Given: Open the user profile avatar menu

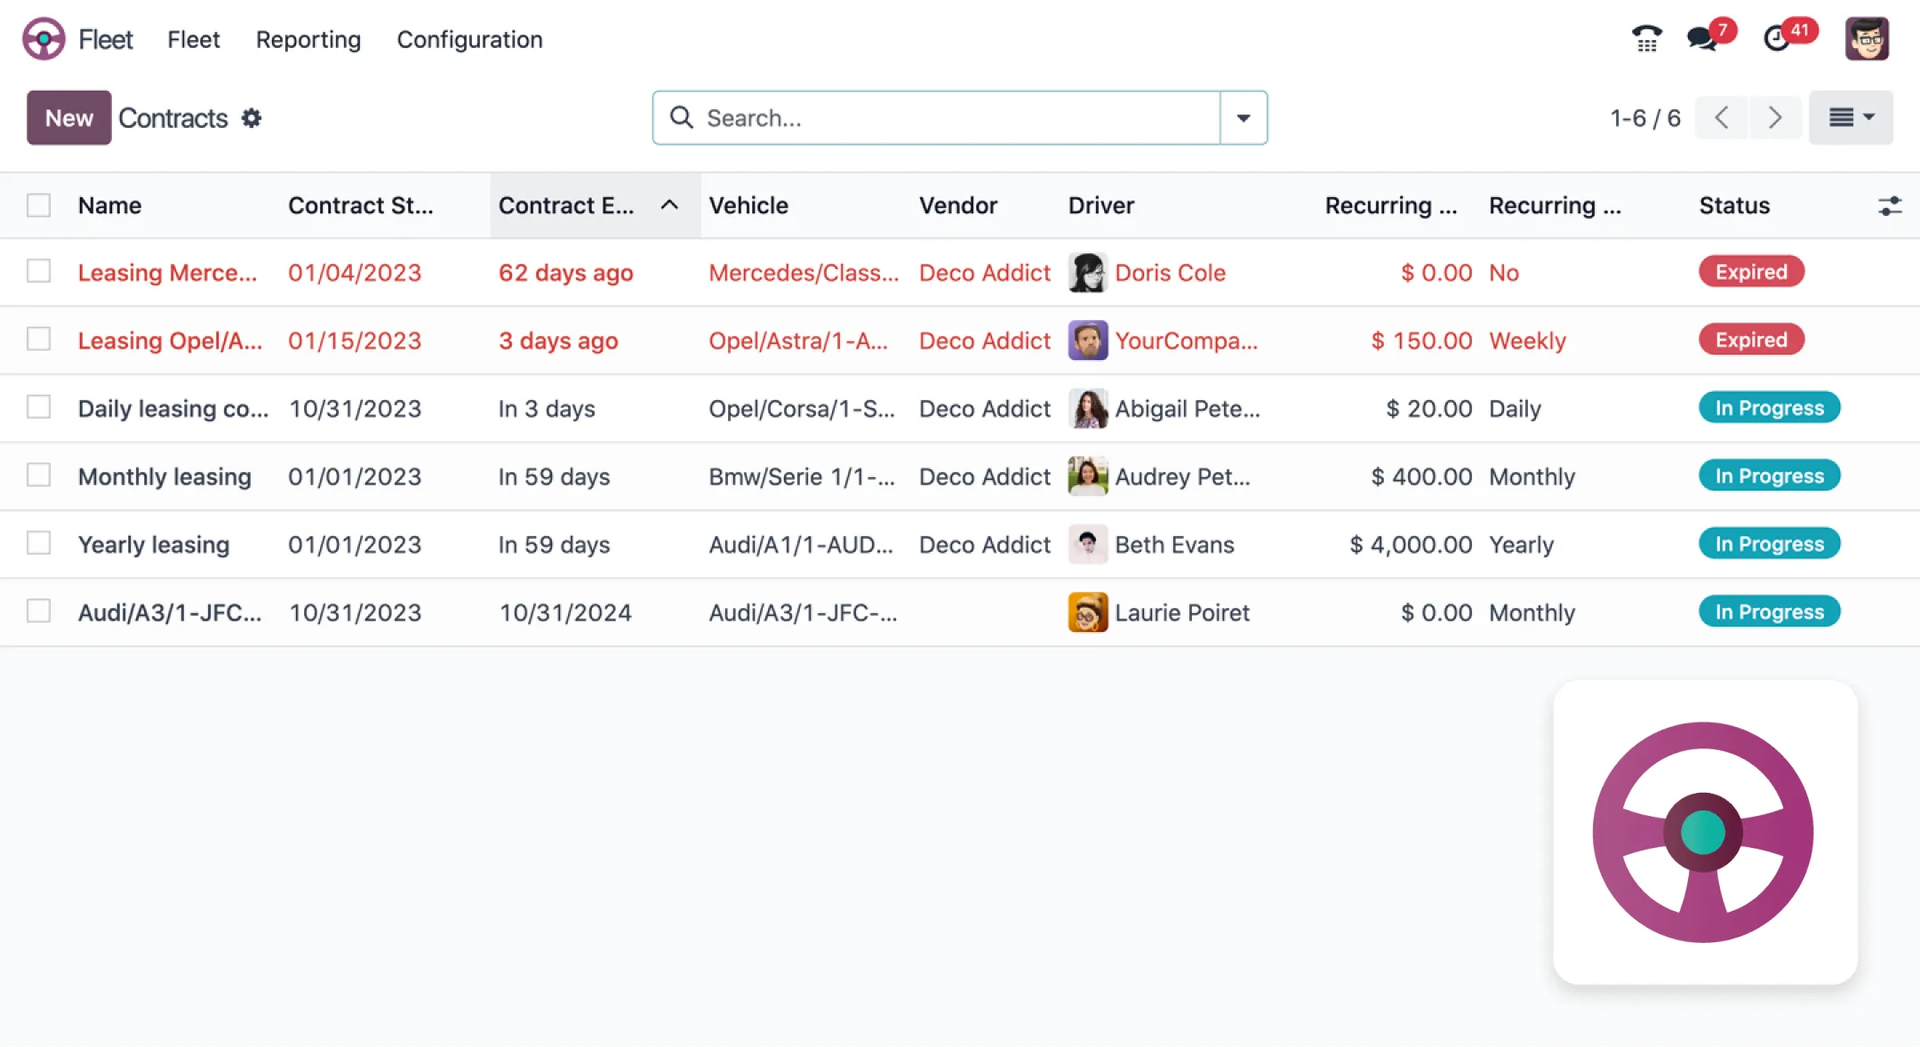Looking at the screenshot, I should (x=1866, y=39).
